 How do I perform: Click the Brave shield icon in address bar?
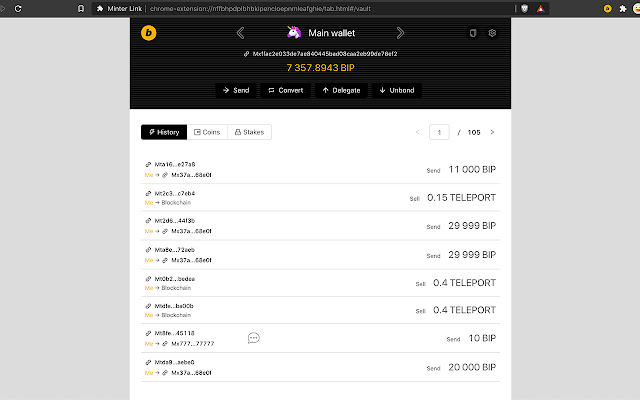pyautogui.click(x=524, y=9)
